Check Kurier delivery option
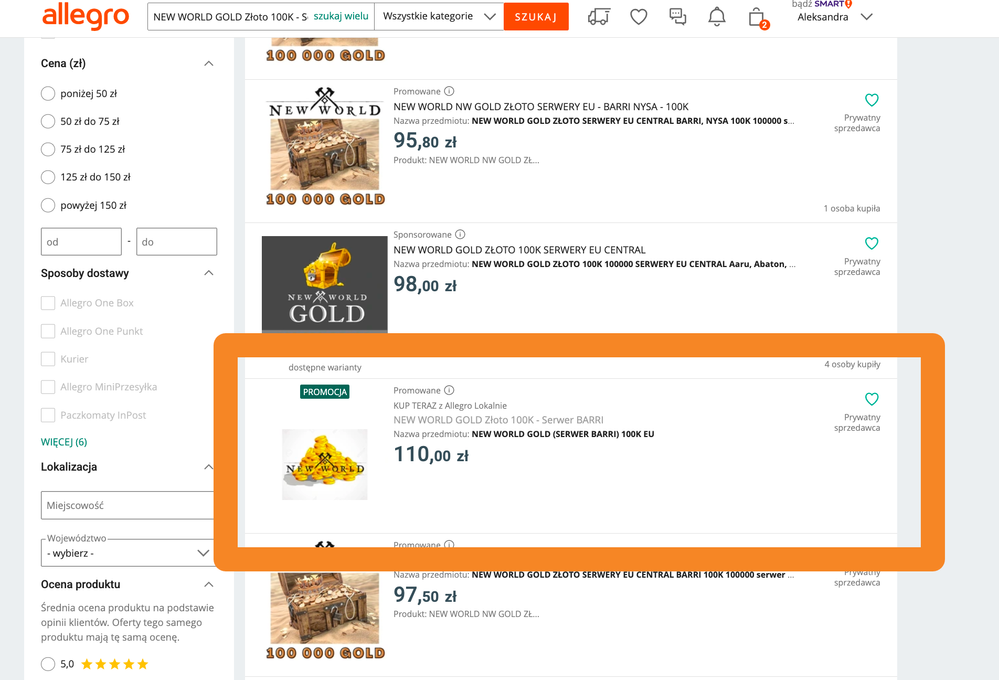The height and width of the screenshot is (680, 999). click(x=48, y=359)
